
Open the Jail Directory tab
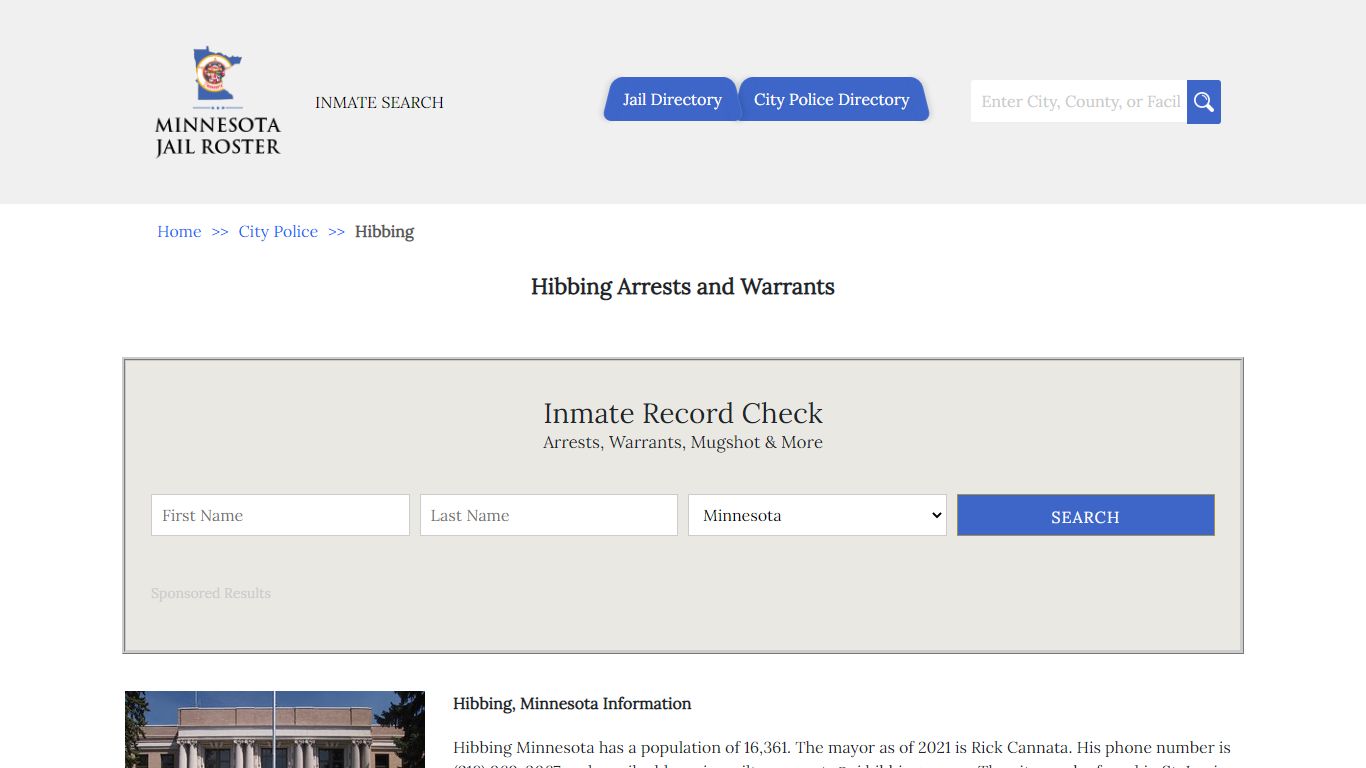pos(671,100)
